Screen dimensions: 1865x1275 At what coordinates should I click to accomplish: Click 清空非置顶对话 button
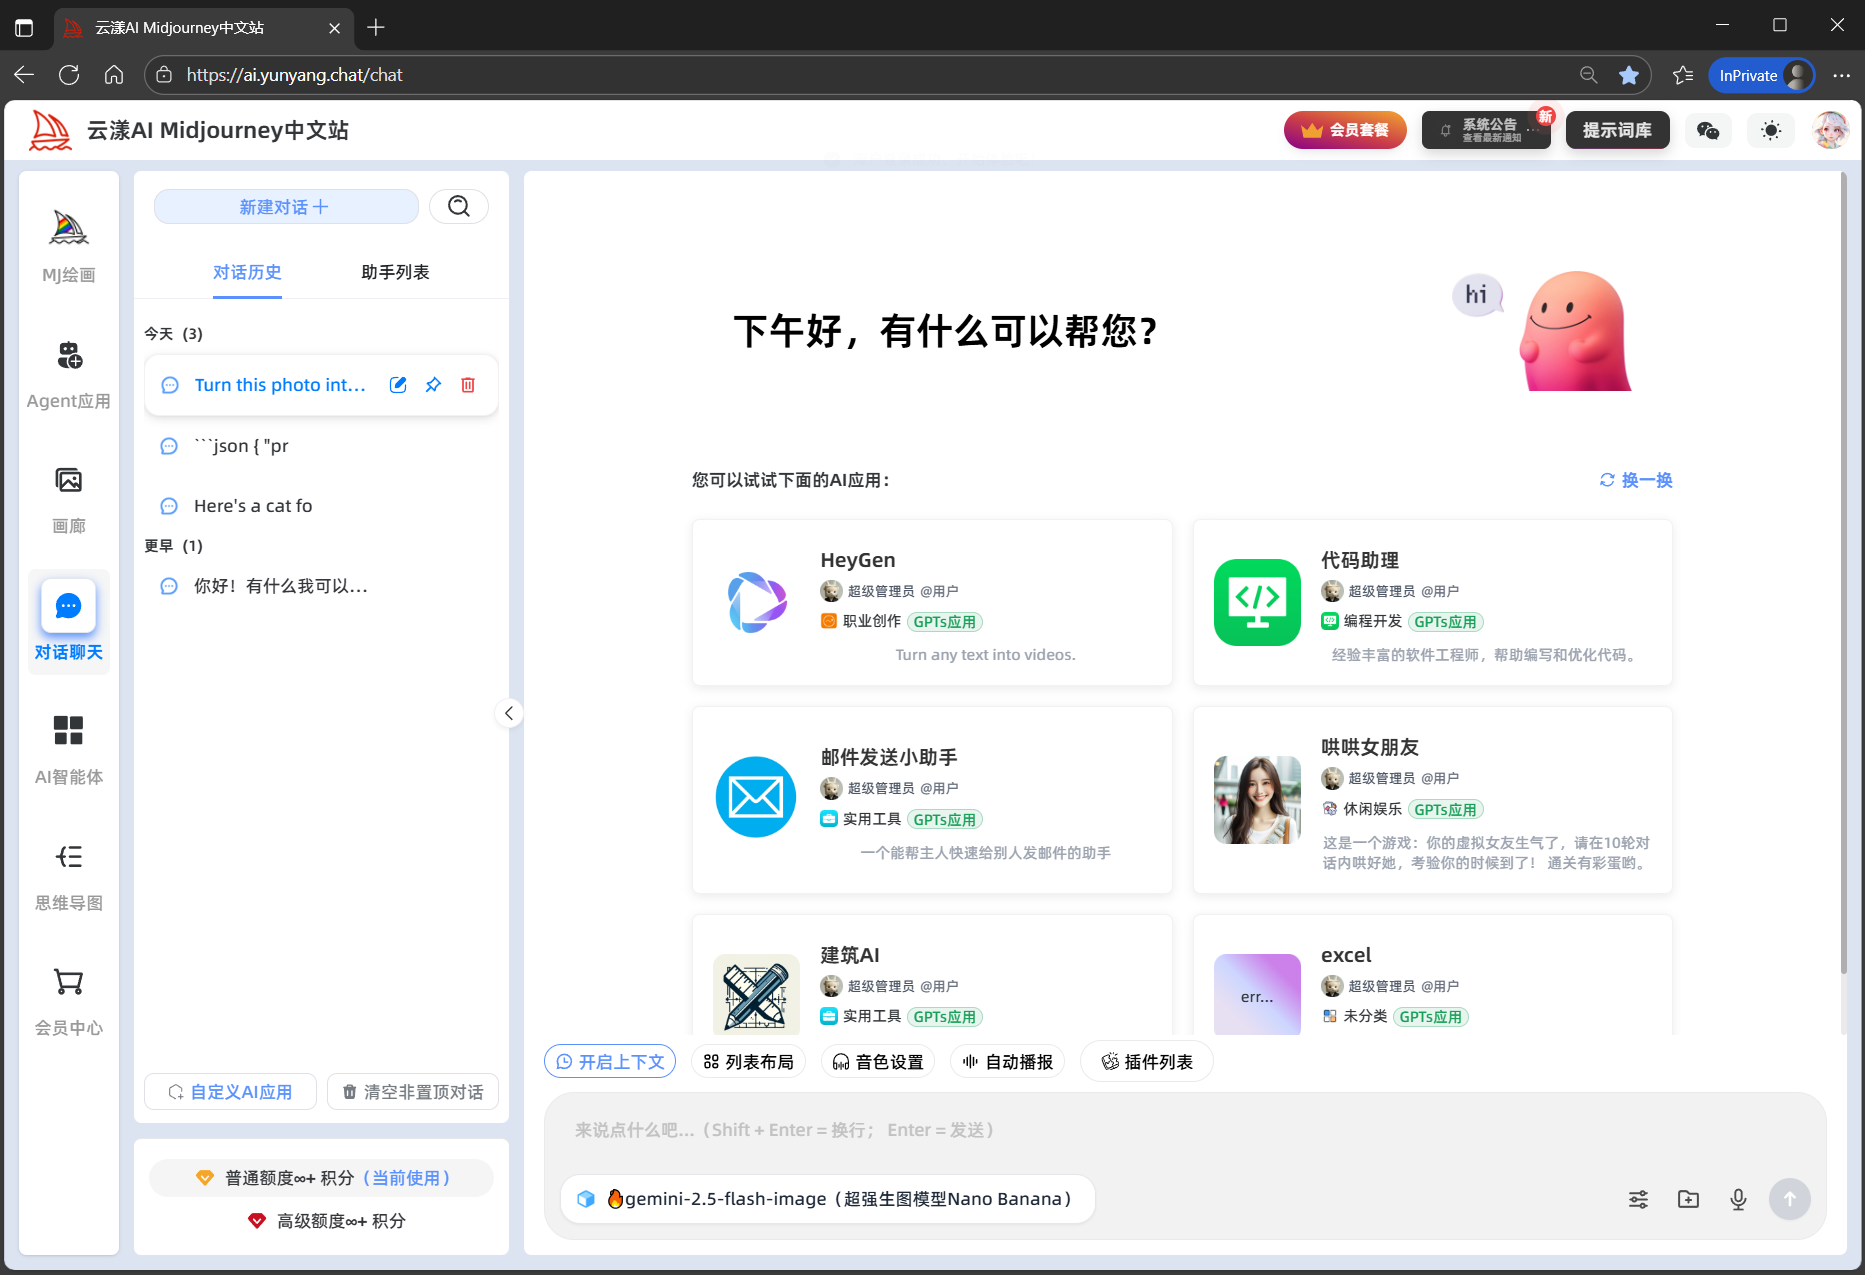tap(413, 1092)
